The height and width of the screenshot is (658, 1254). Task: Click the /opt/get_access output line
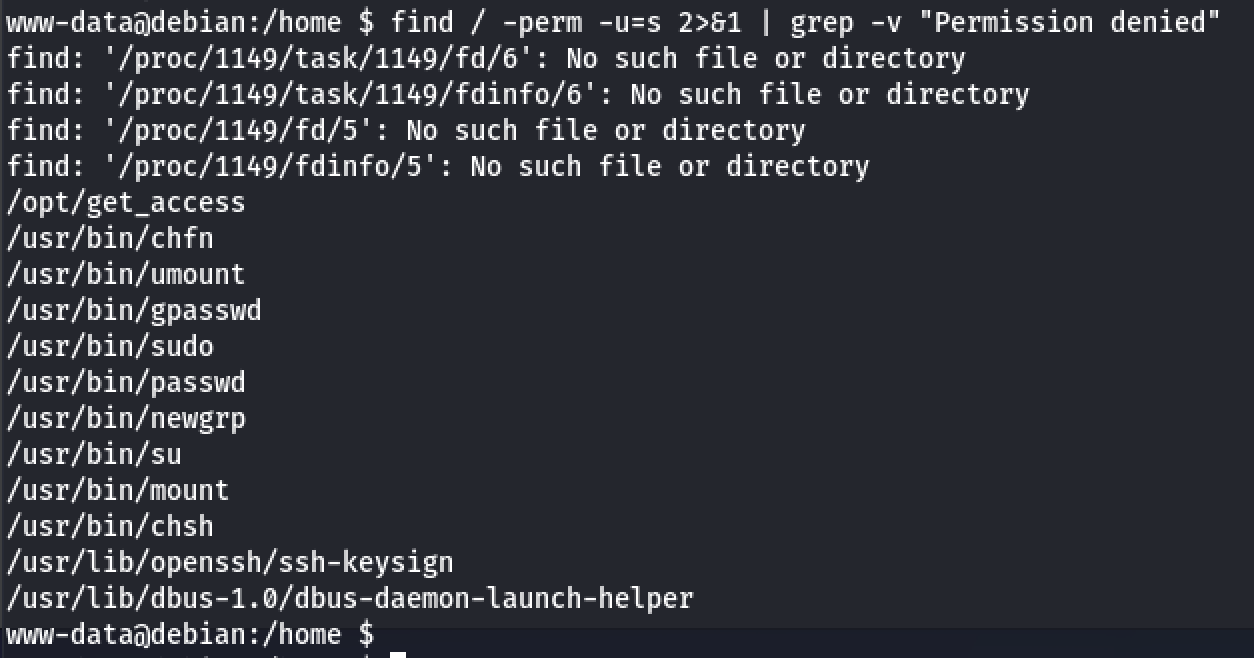tap(126, 203)
